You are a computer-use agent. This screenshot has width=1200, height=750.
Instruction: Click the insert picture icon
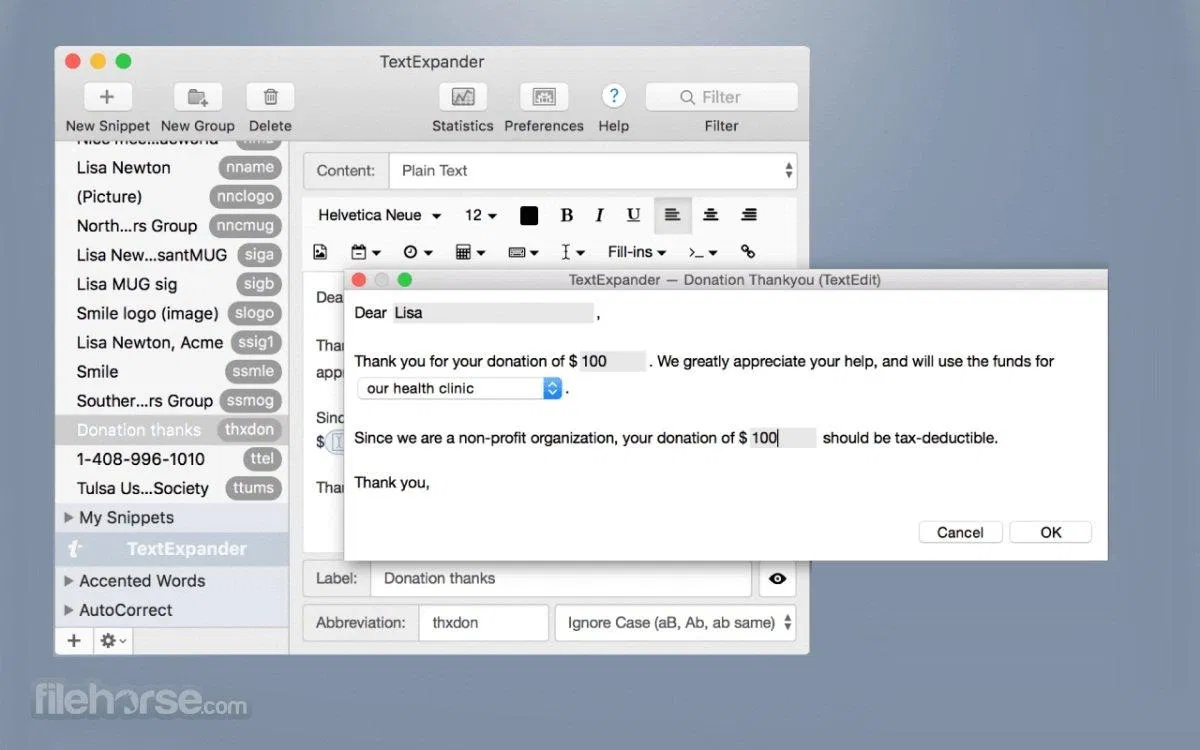320,252
